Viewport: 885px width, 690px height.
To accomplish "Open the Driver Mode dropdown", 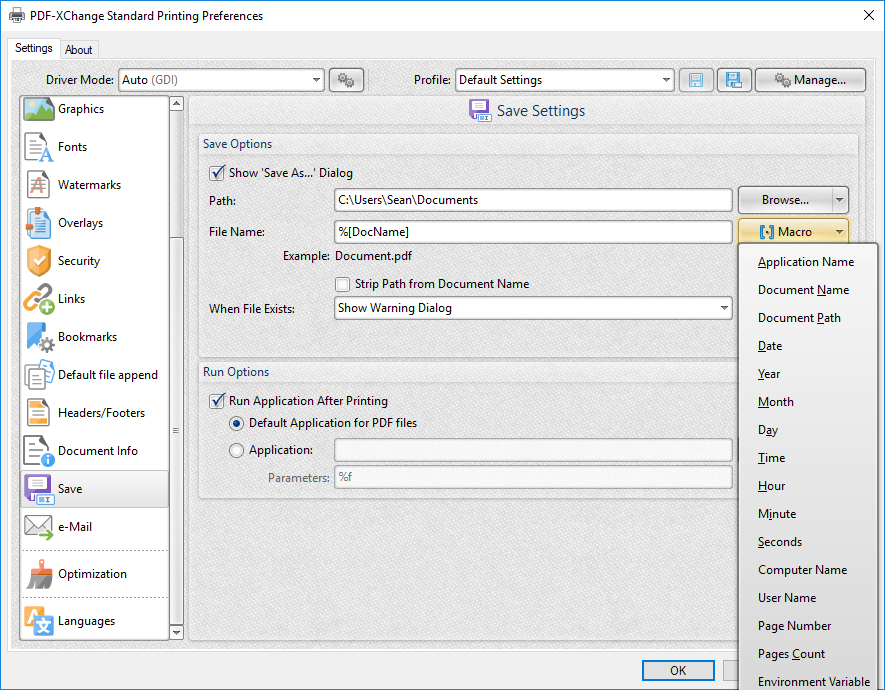I will tap(221, 80).
